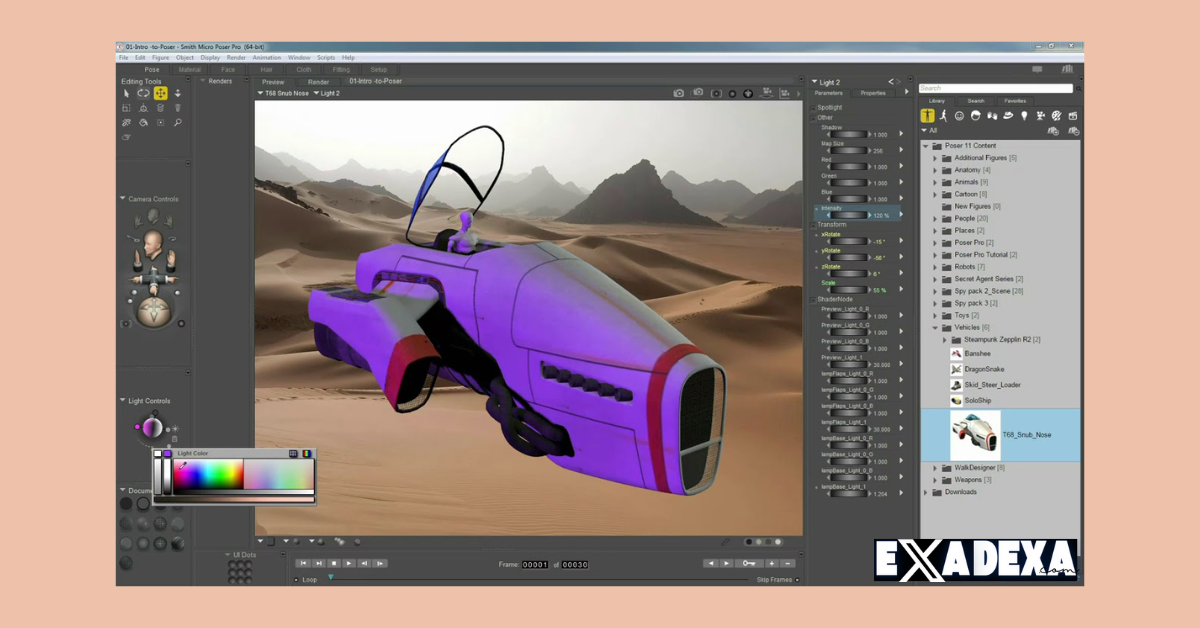Select the T68_Snub_Nose thumbnail

(973, 435)
